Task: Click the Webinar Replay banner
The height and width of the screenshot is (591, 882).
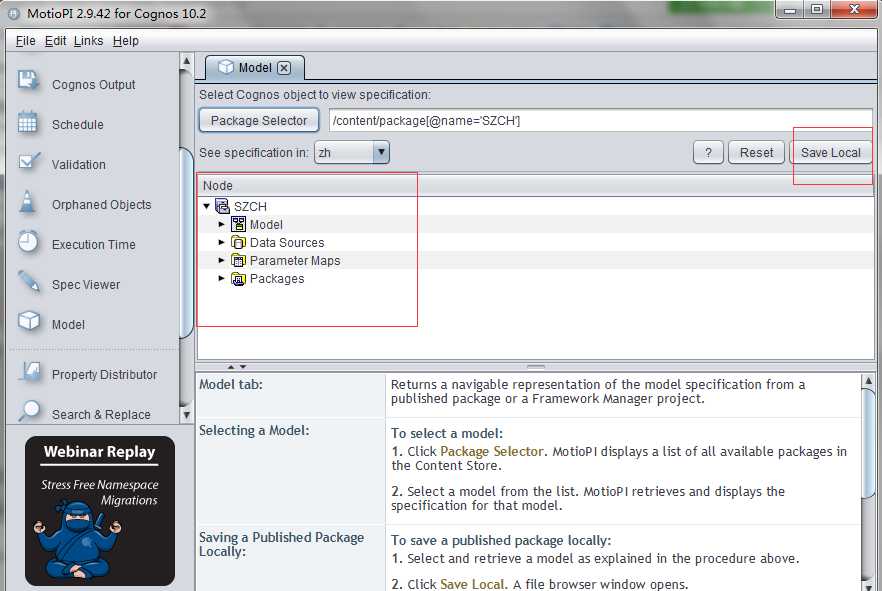Action: 100,511
